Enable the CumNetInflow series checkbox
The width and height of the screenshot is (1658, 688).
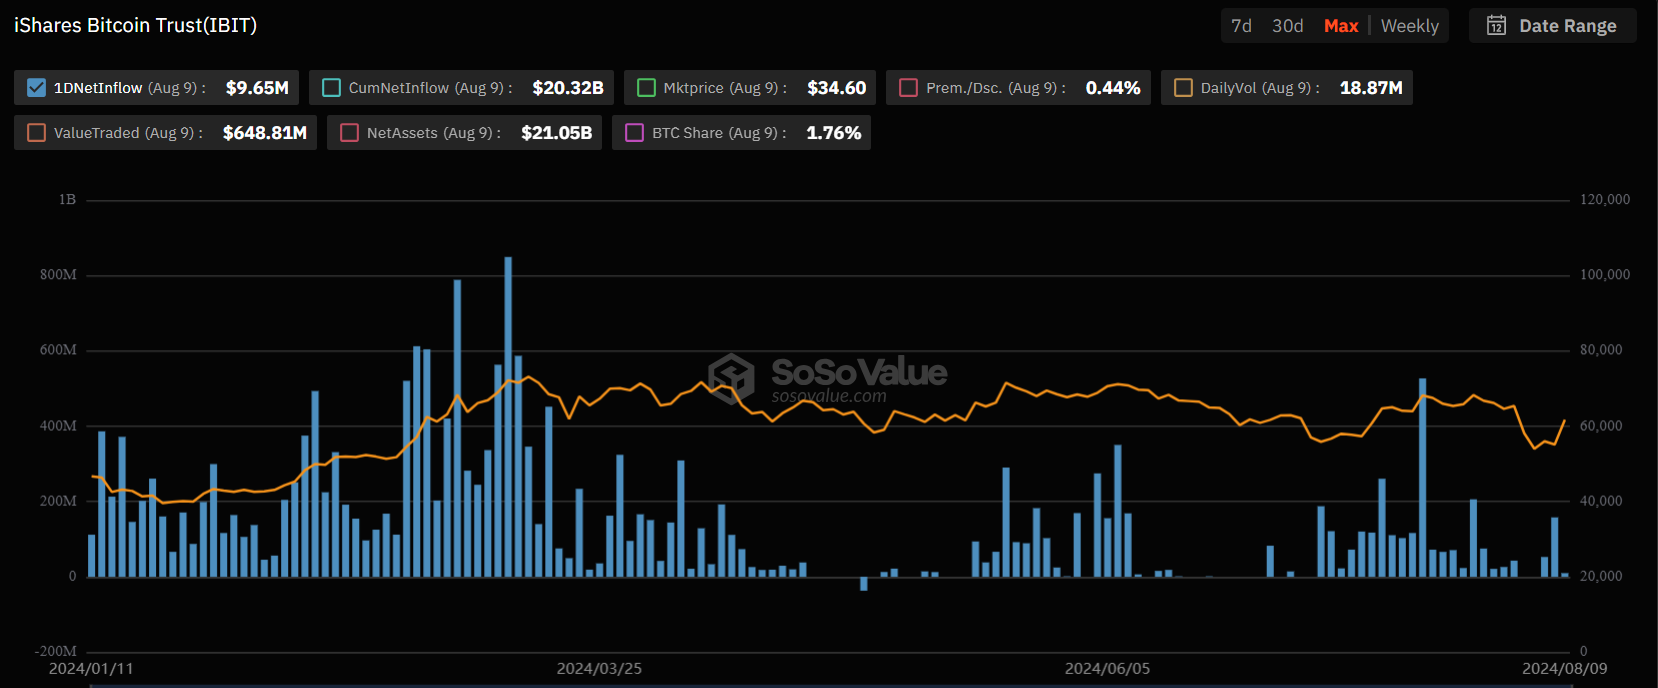[332, 88]
